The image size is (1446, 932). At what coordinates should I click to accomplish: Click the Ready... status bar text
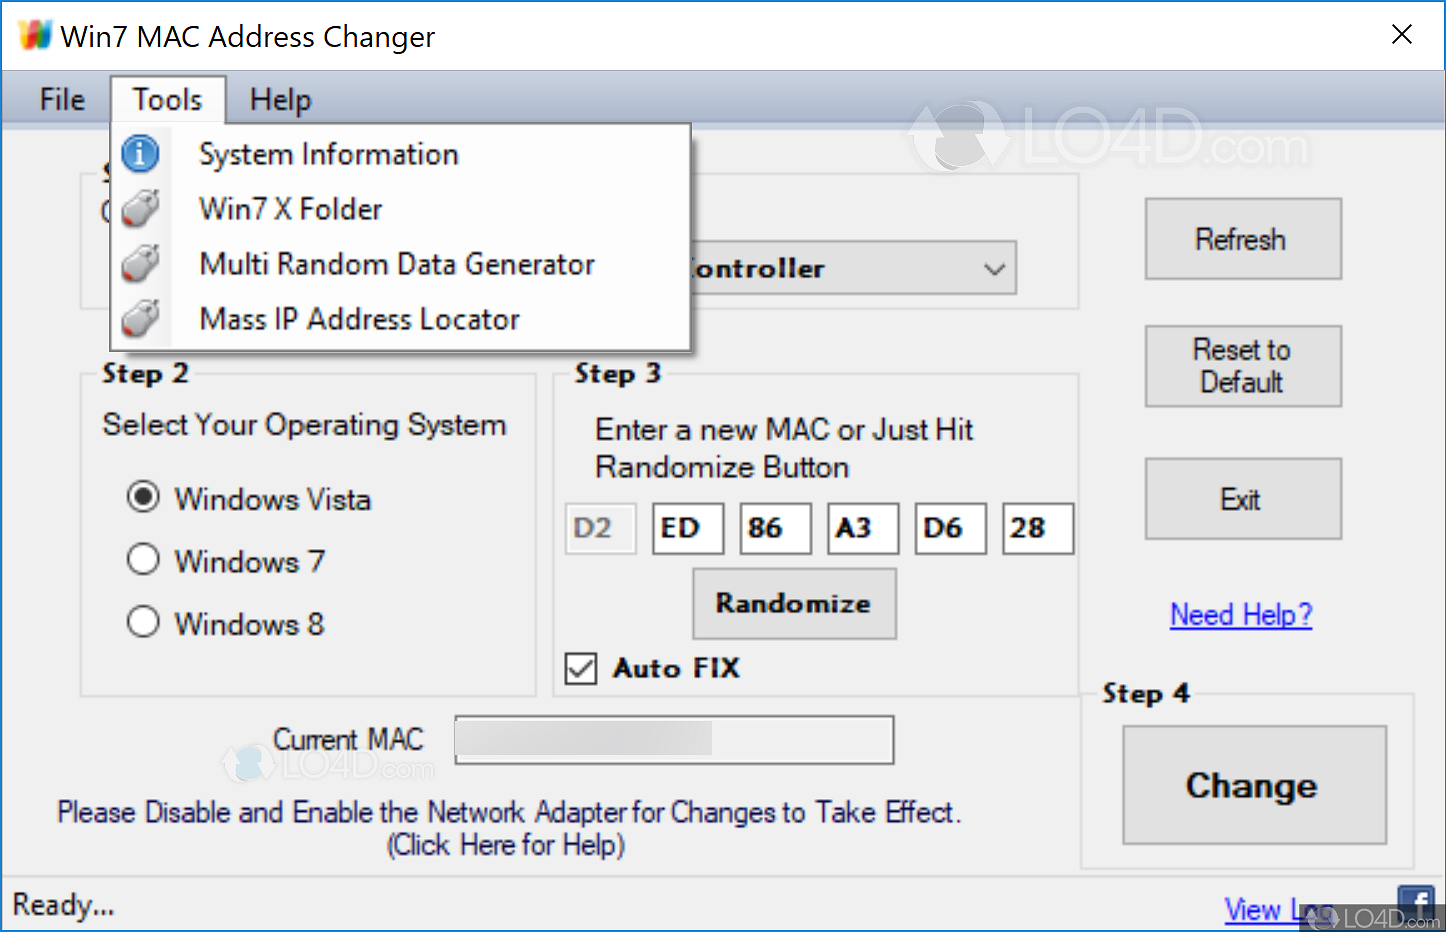coord(63,905)
